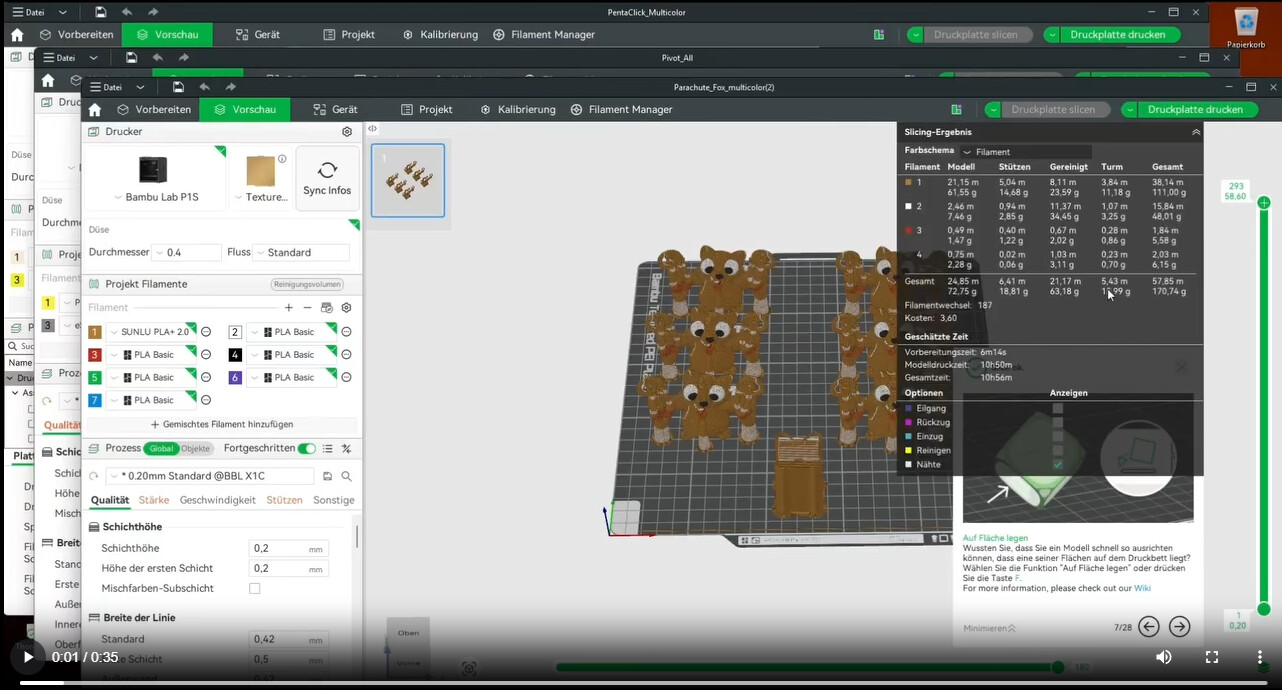Click filament 6 purple color swatch
The image size is (1282, 690).
(x=235, y=378)
